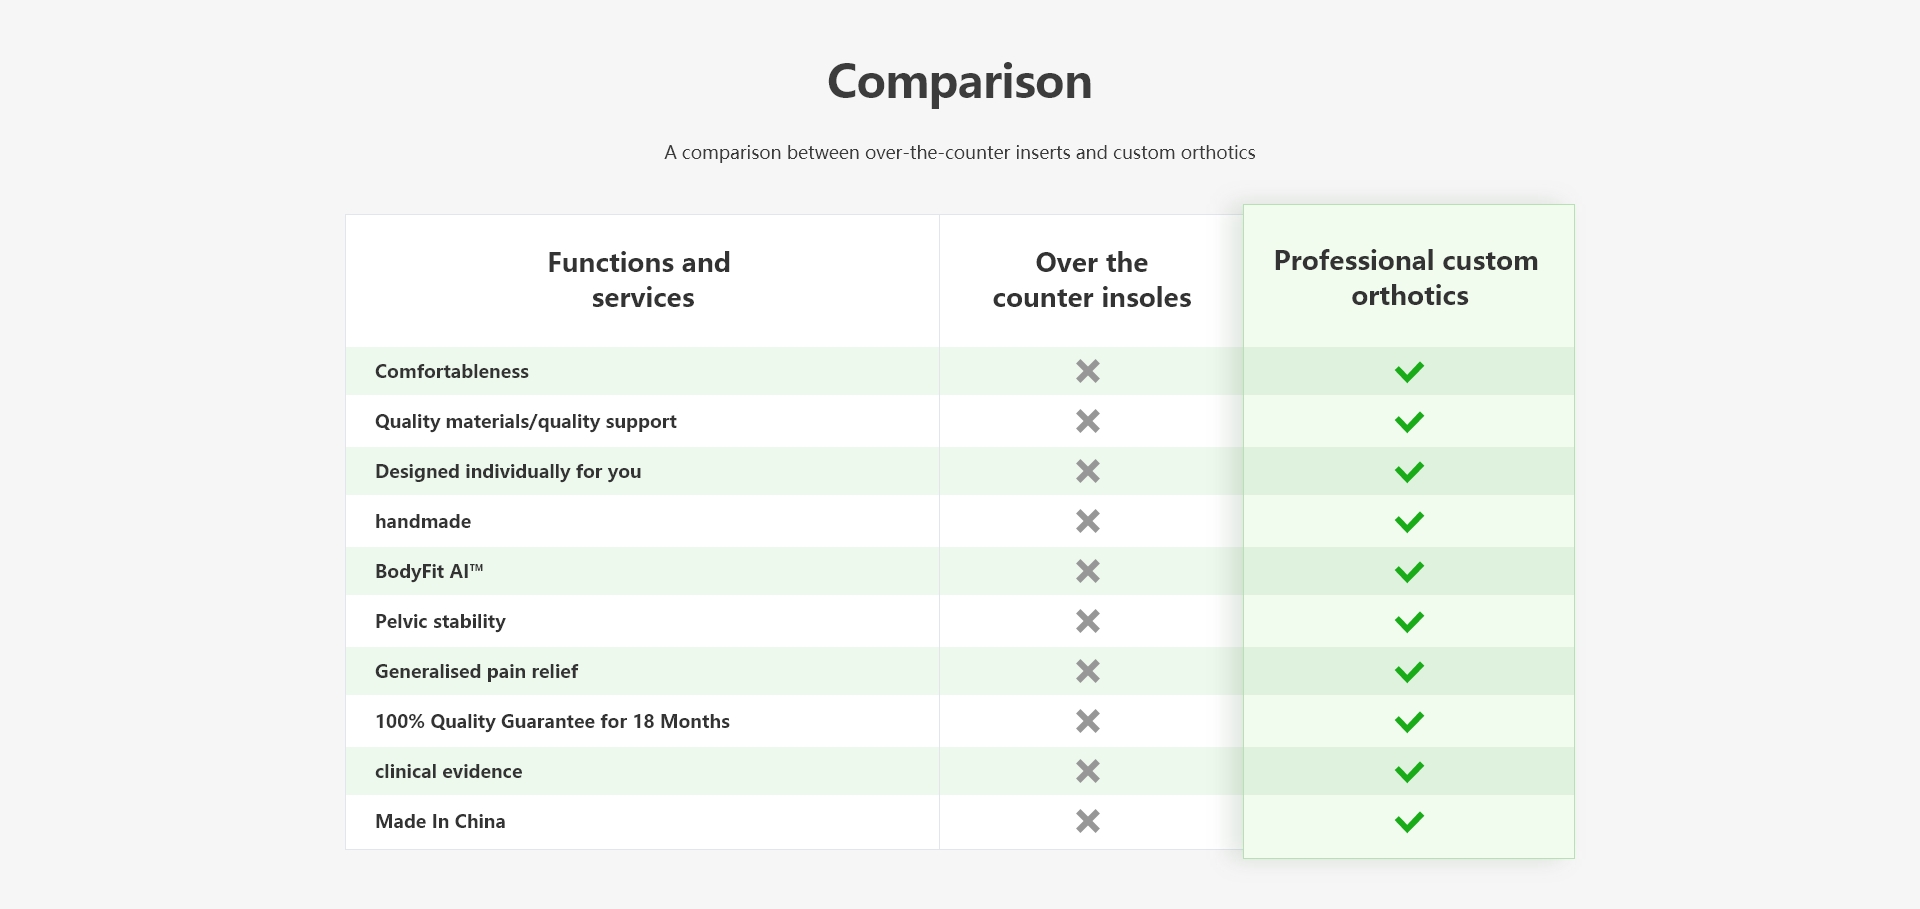Click the gray X for Made In China
This screenshot has width=1920, height=909.
tap(1088, 821)
